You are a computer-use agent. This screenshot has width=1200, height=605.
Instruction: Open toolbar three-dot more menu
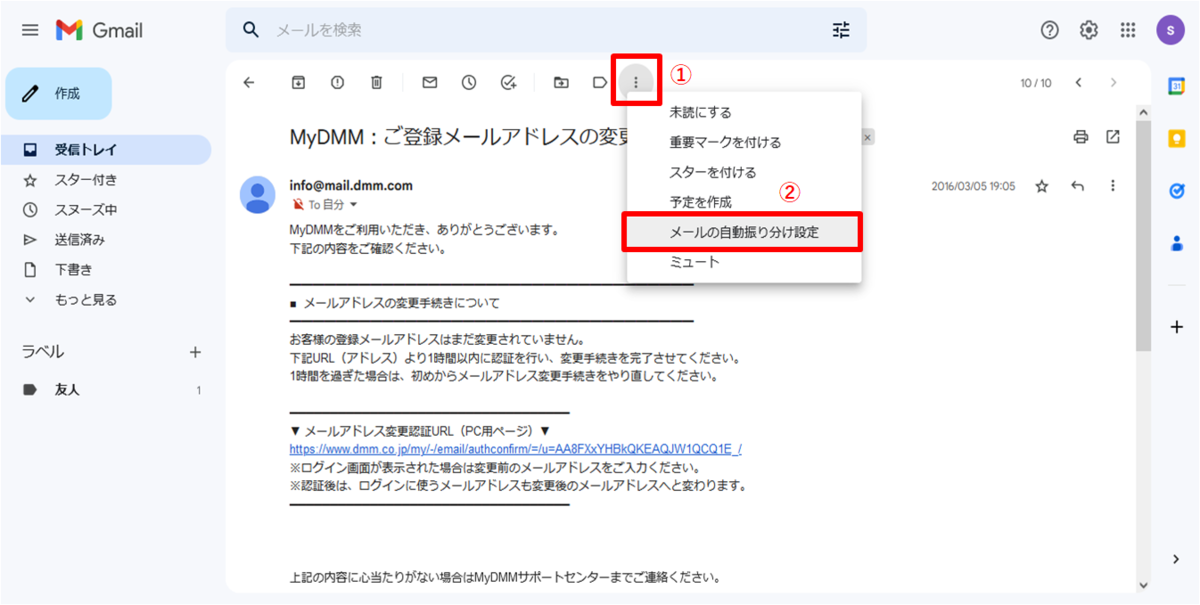[636, 82]
